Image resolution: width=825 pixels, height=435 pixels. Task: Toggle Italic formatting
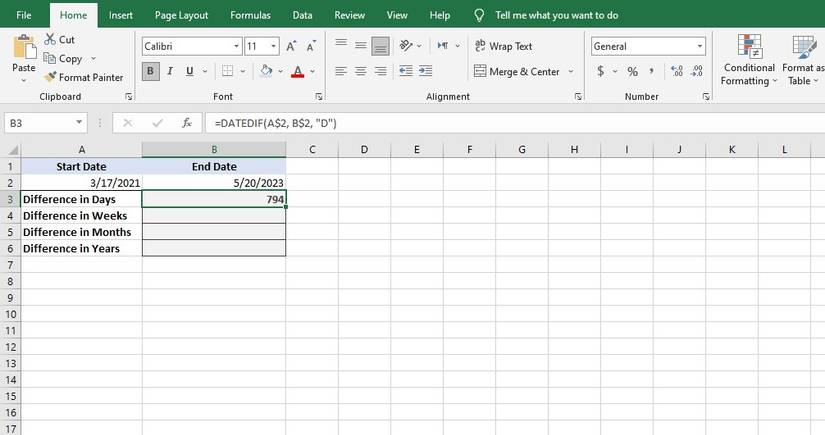coord(170,71)
